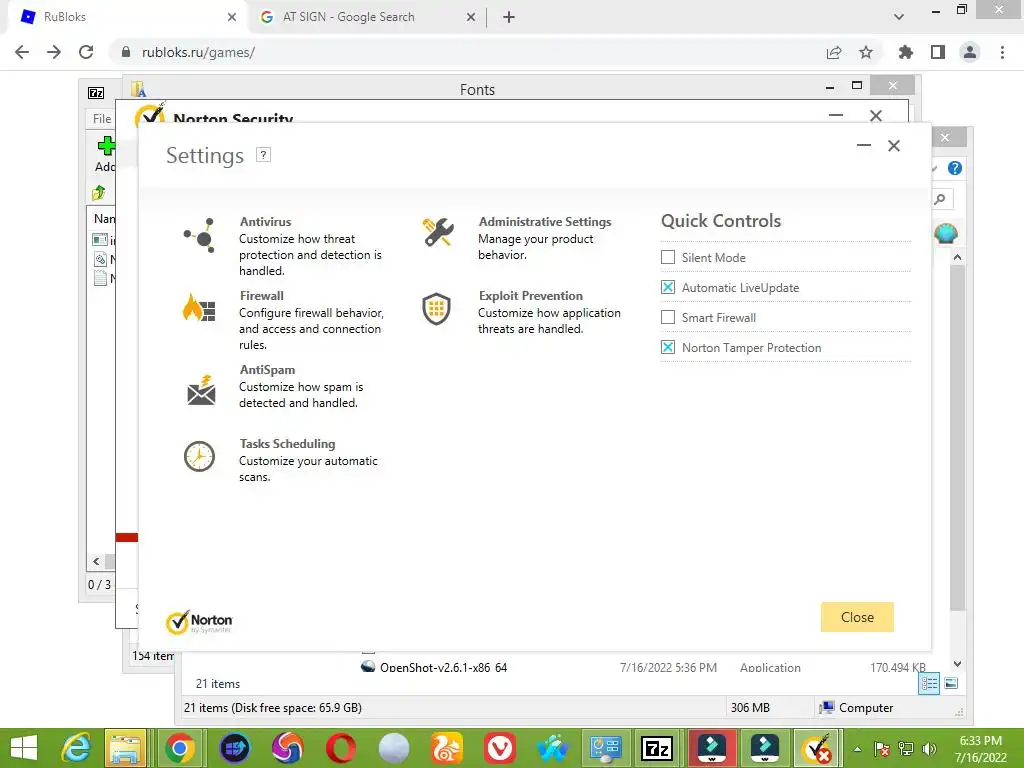Screen dimensions: 1024x768
Task: Click the green Add plus icon in 7-Zip
Action: 106,146
